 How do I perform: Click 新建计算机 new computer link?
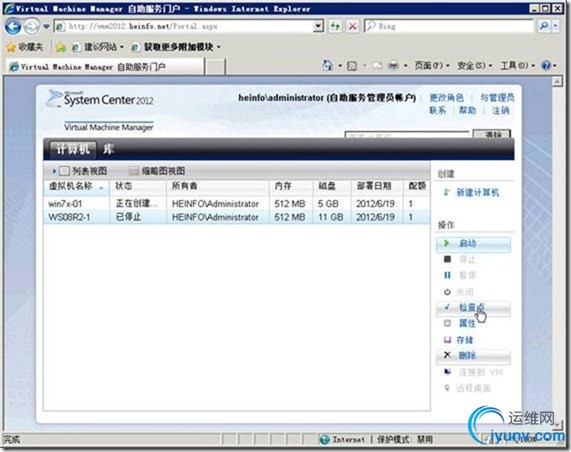(x=477, y=192)
